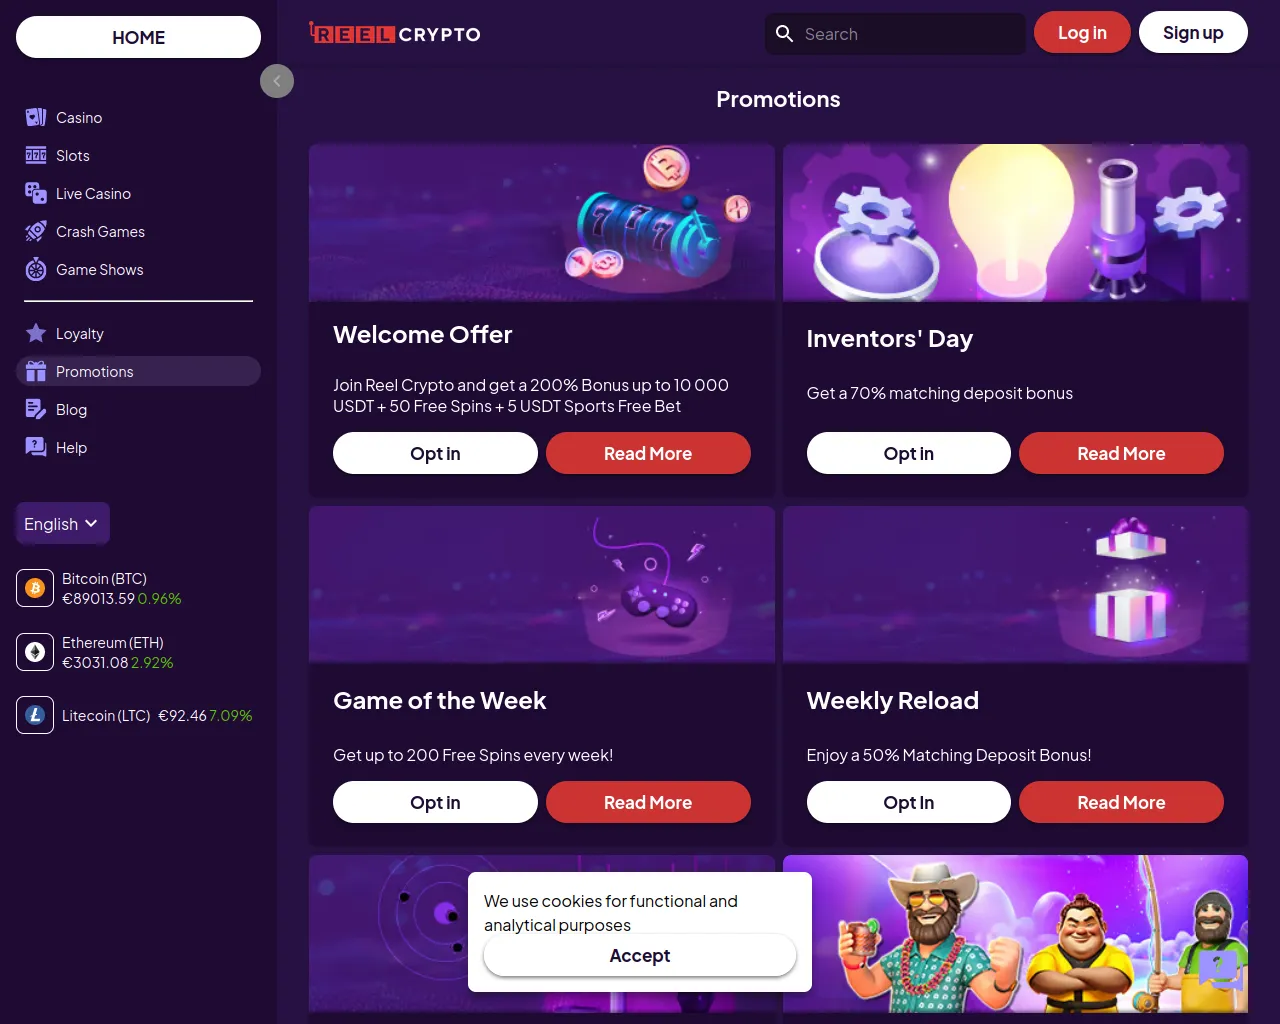The height and width of the screenshot is (1024, 1280).
Task: Open the Promotions menu item
Action: (138, 372)
